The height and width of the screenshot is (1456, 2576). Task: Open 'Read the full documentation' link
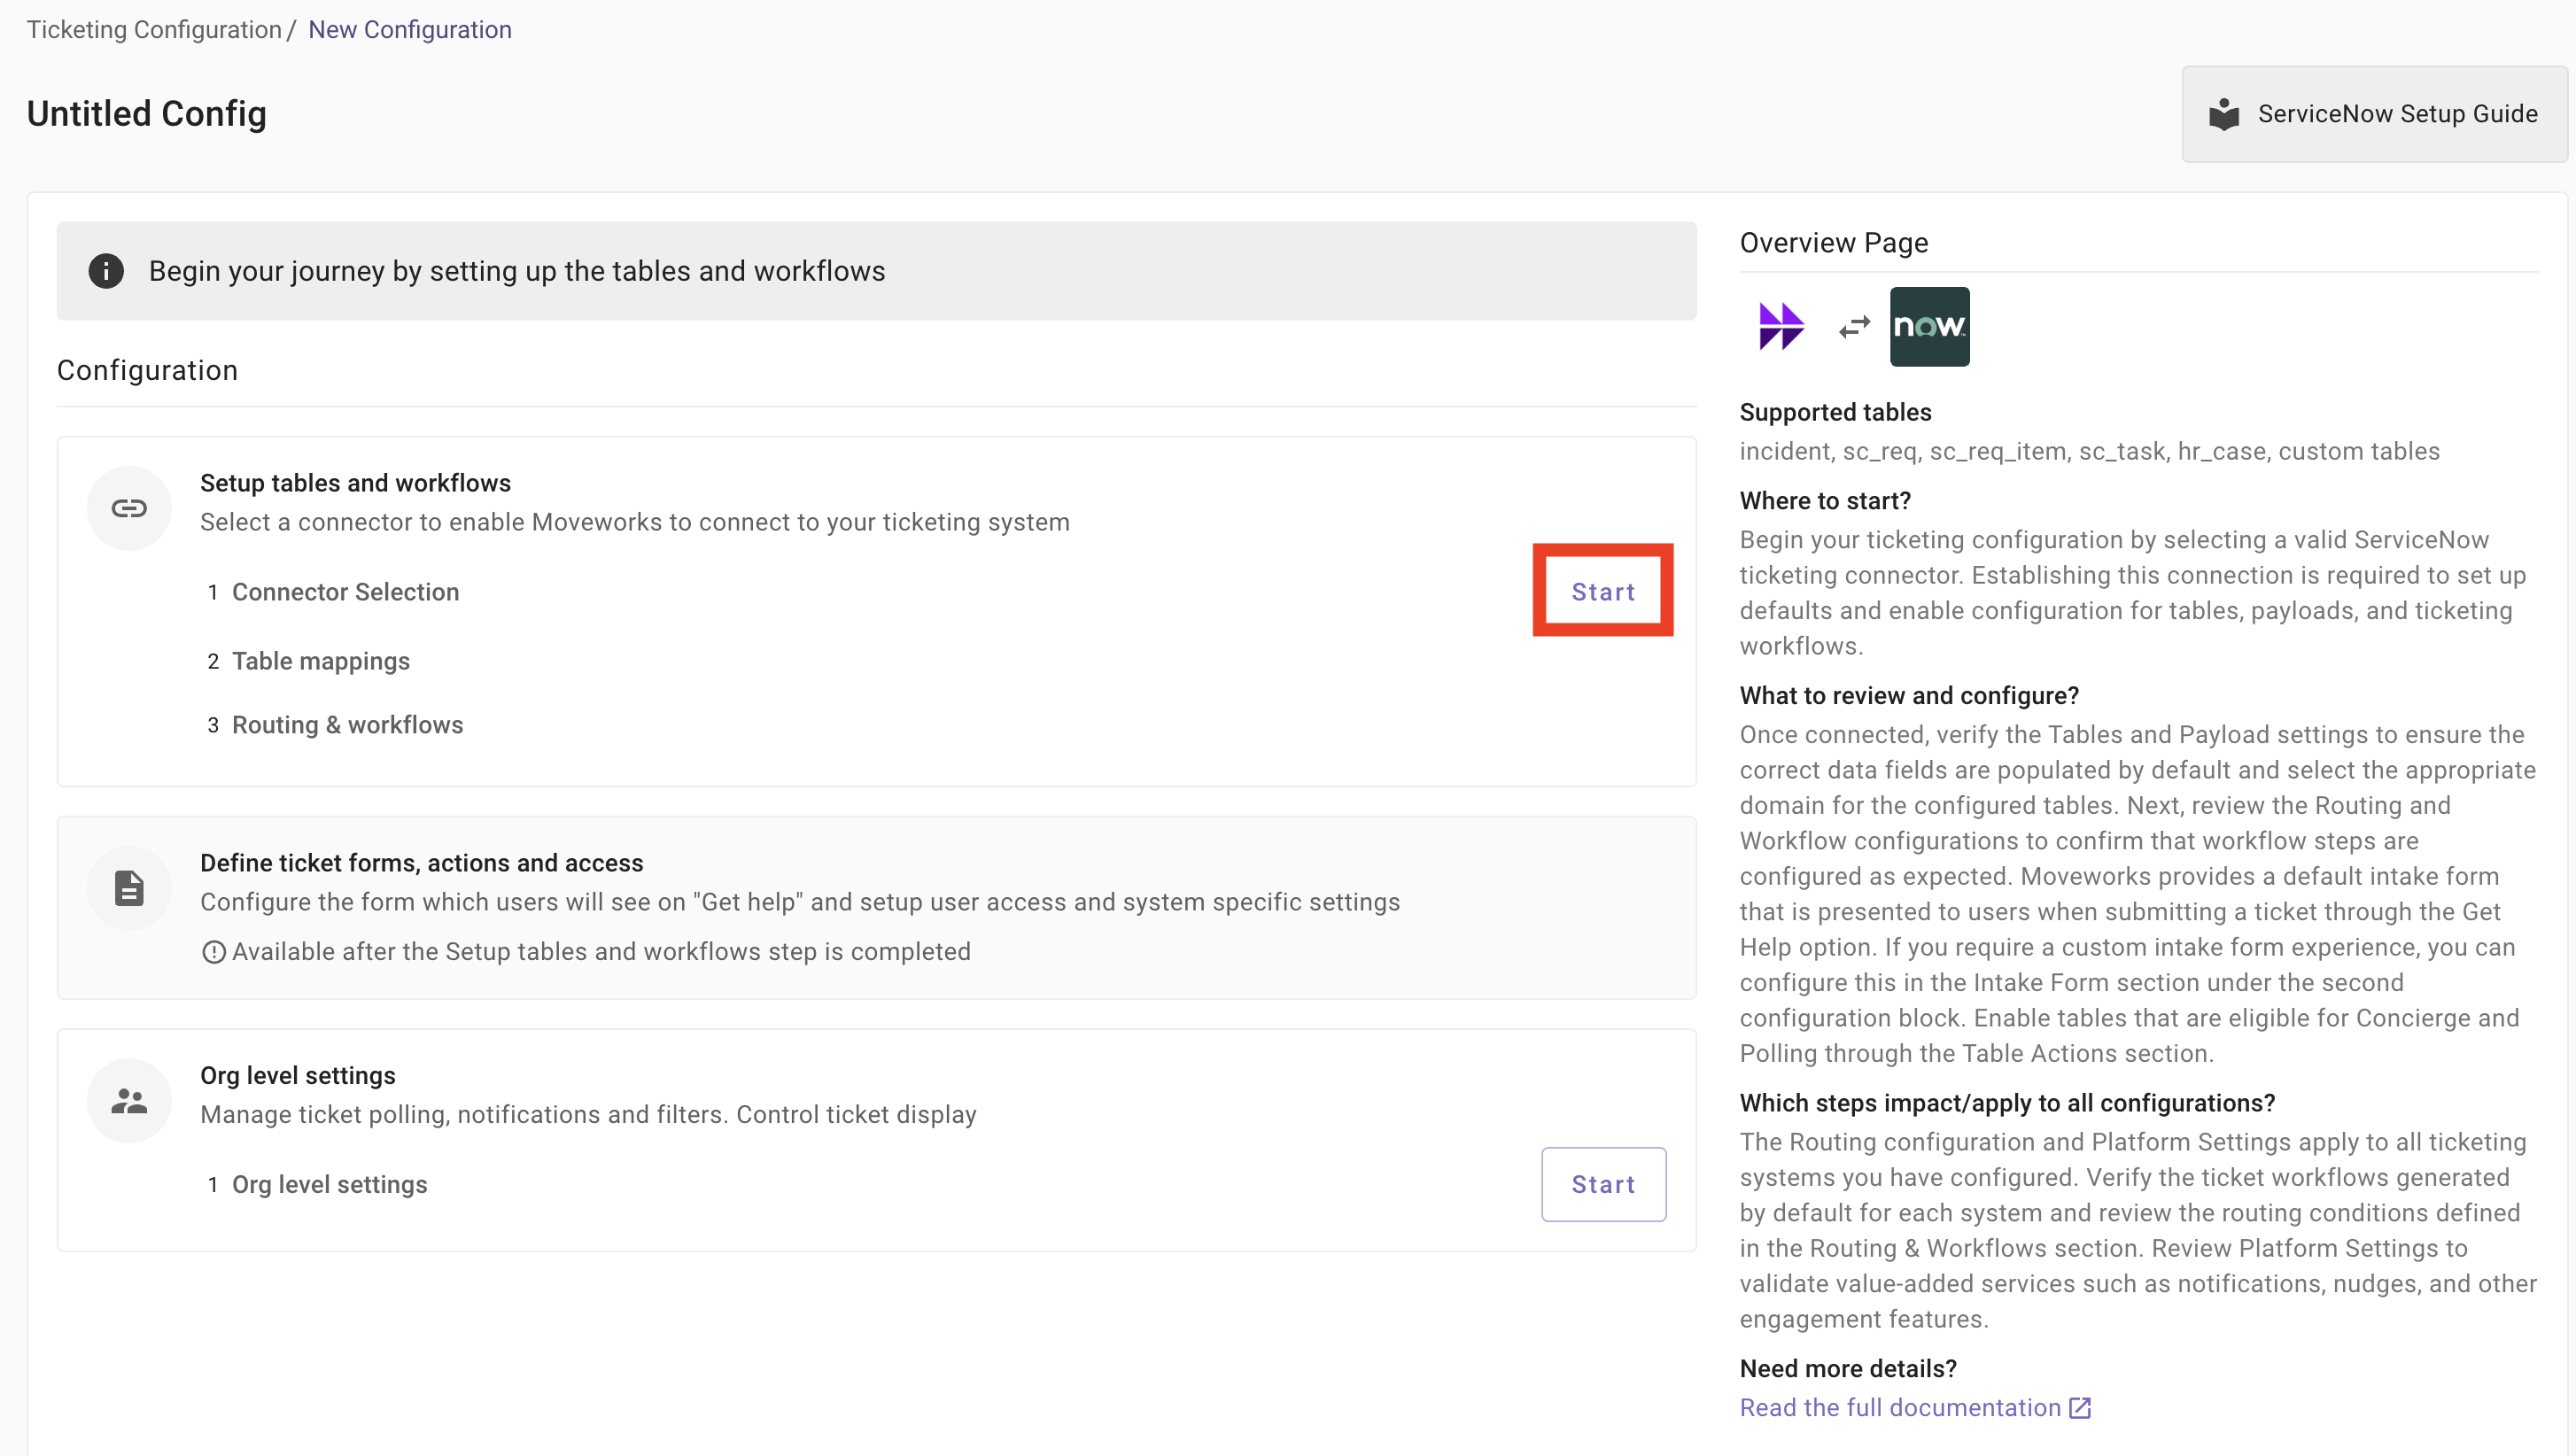tap(1900, 1407)
